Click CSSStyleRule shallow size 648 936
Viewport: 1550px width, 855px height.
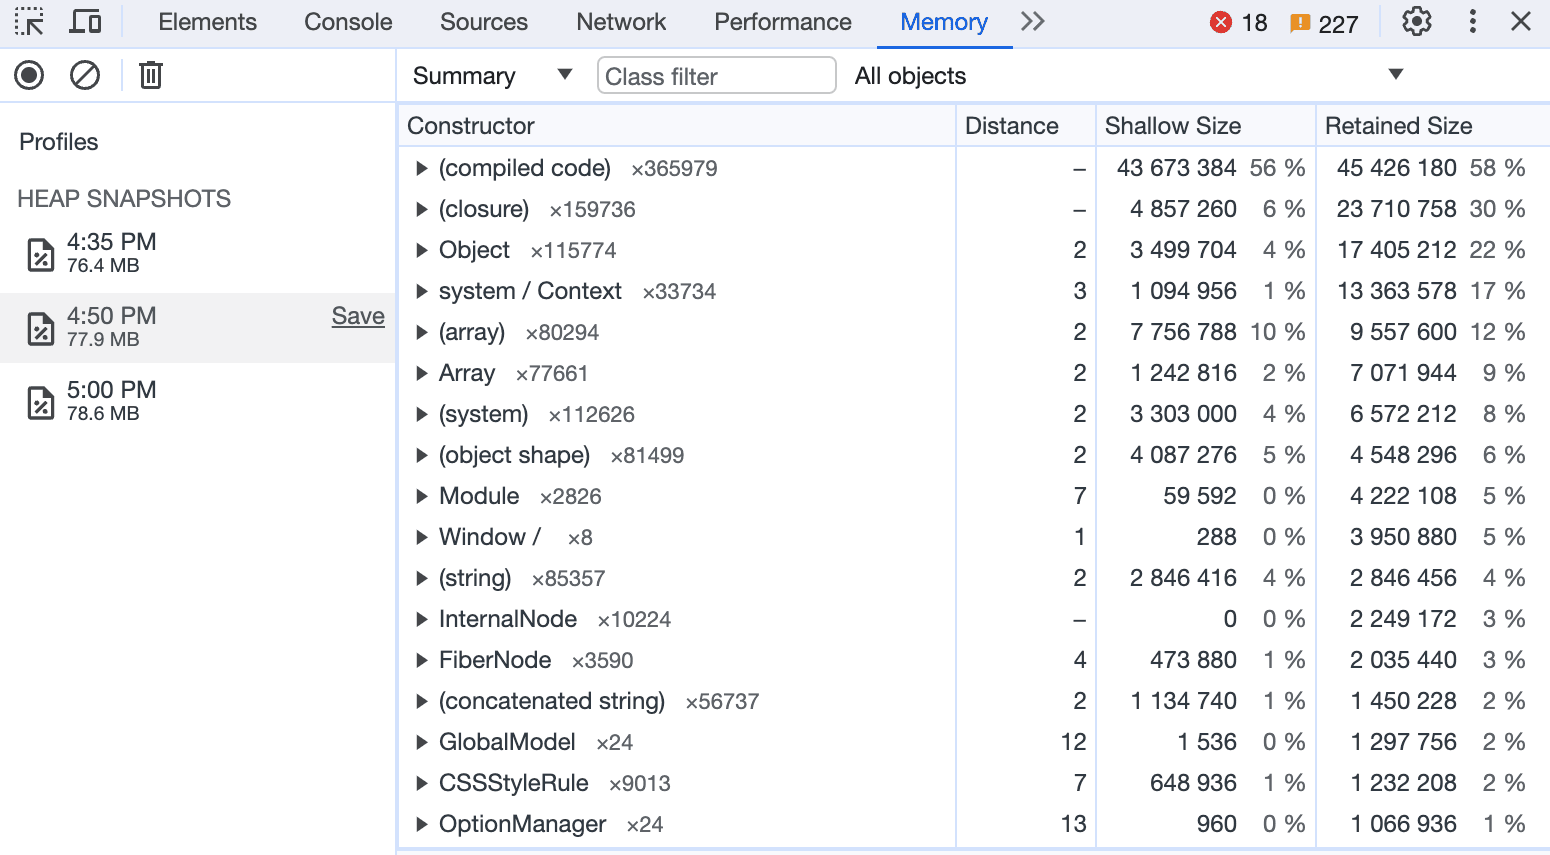pos(1193,783)
